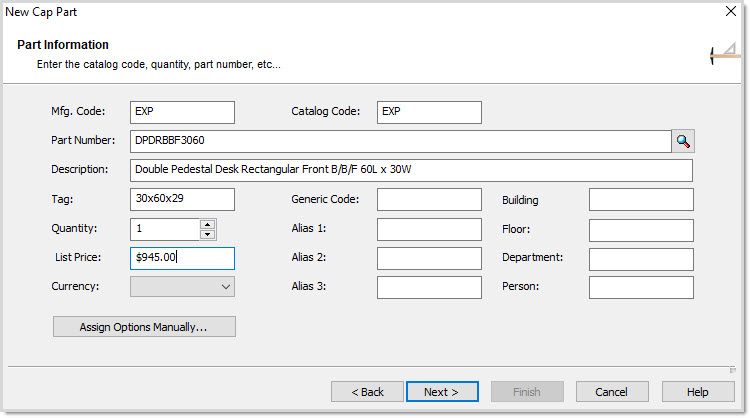The width and height of the screenshot is (750, 418).
Task: Focus the Mfg. Code field
Action: pos(182,112)
